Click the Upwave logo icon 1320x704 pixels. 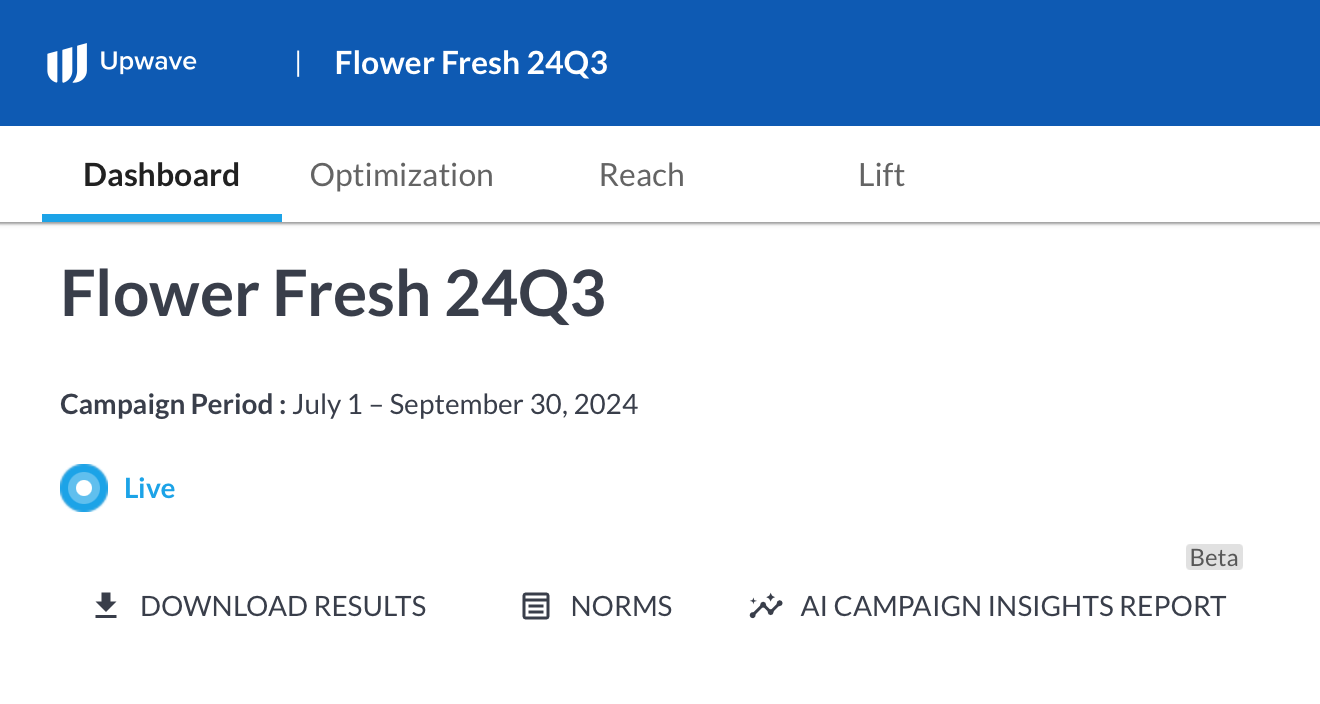coord(67,63)
